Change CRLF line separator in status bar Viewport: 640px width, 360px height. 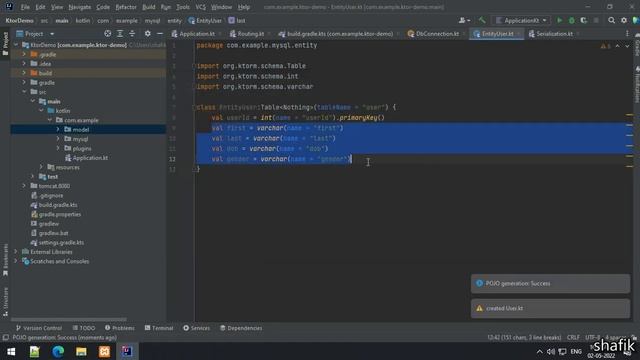[x=573, y=338]
